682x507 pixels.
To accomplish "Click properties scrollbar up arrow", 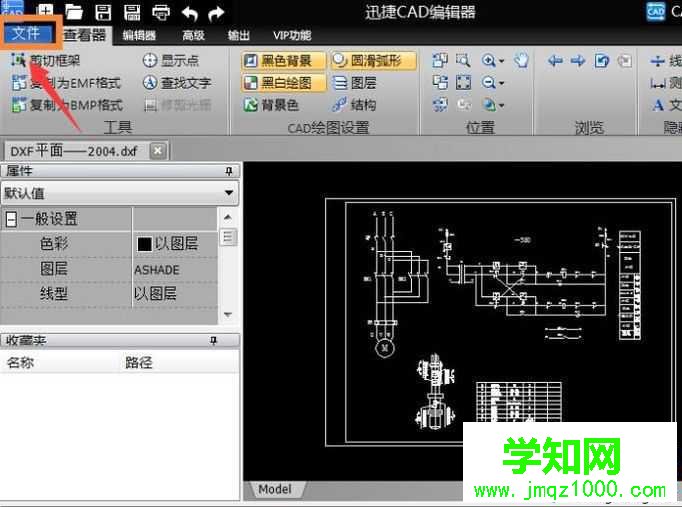I will click(x=228, y=217).
